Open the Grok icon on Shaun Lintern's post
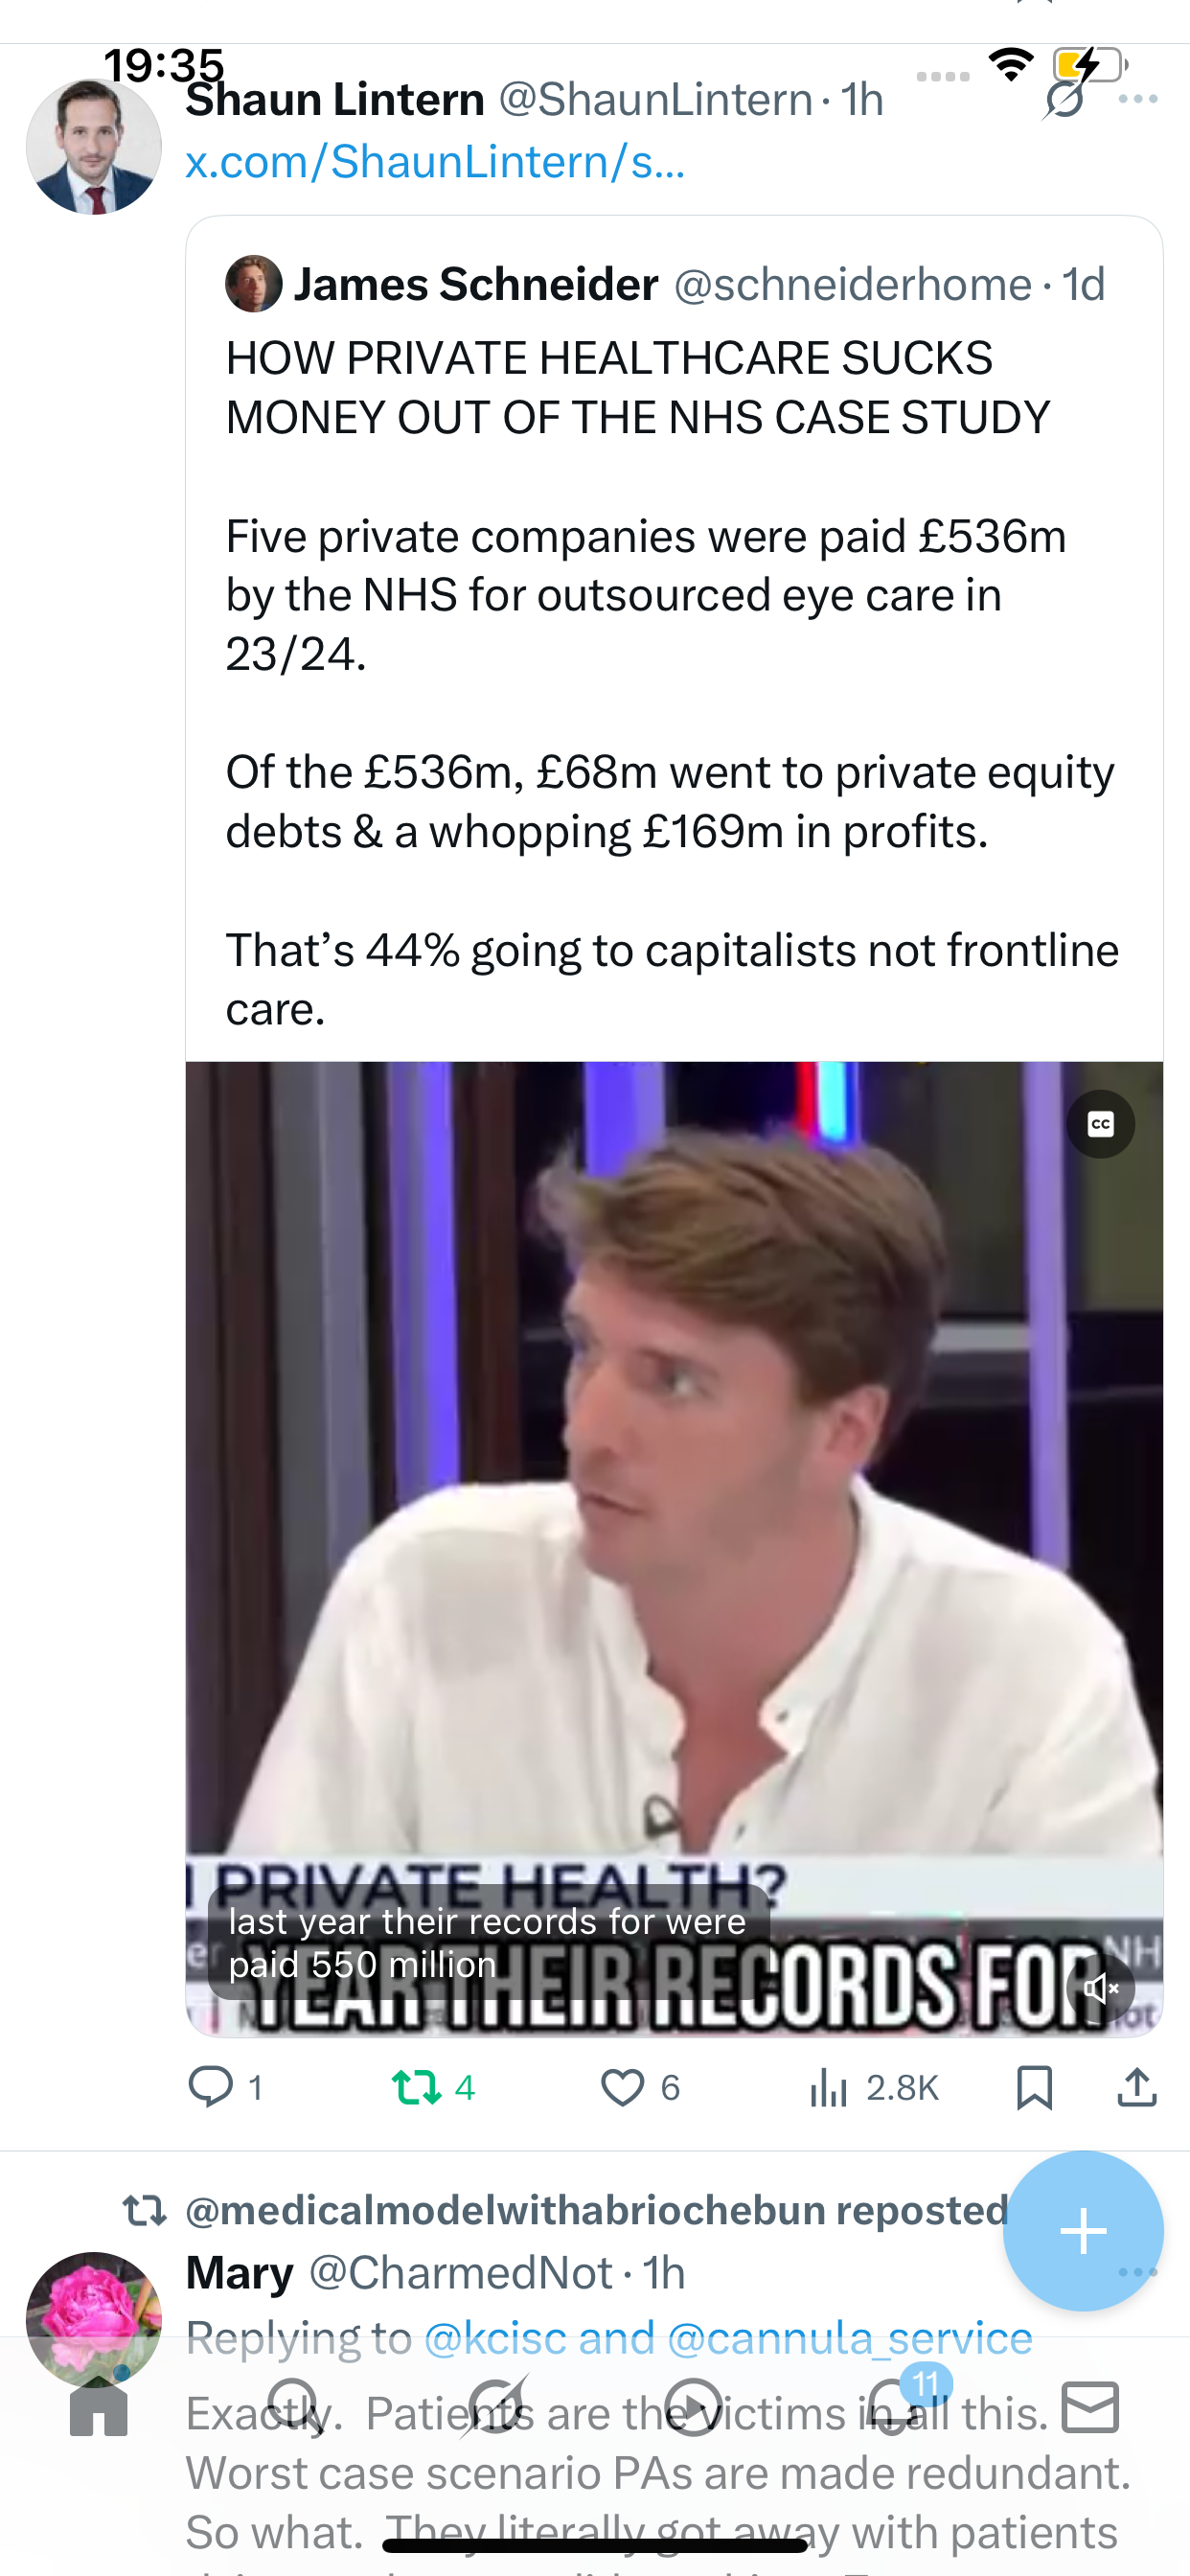The width and height of the screenshot is (1190, 2576). coord(1064,100)
